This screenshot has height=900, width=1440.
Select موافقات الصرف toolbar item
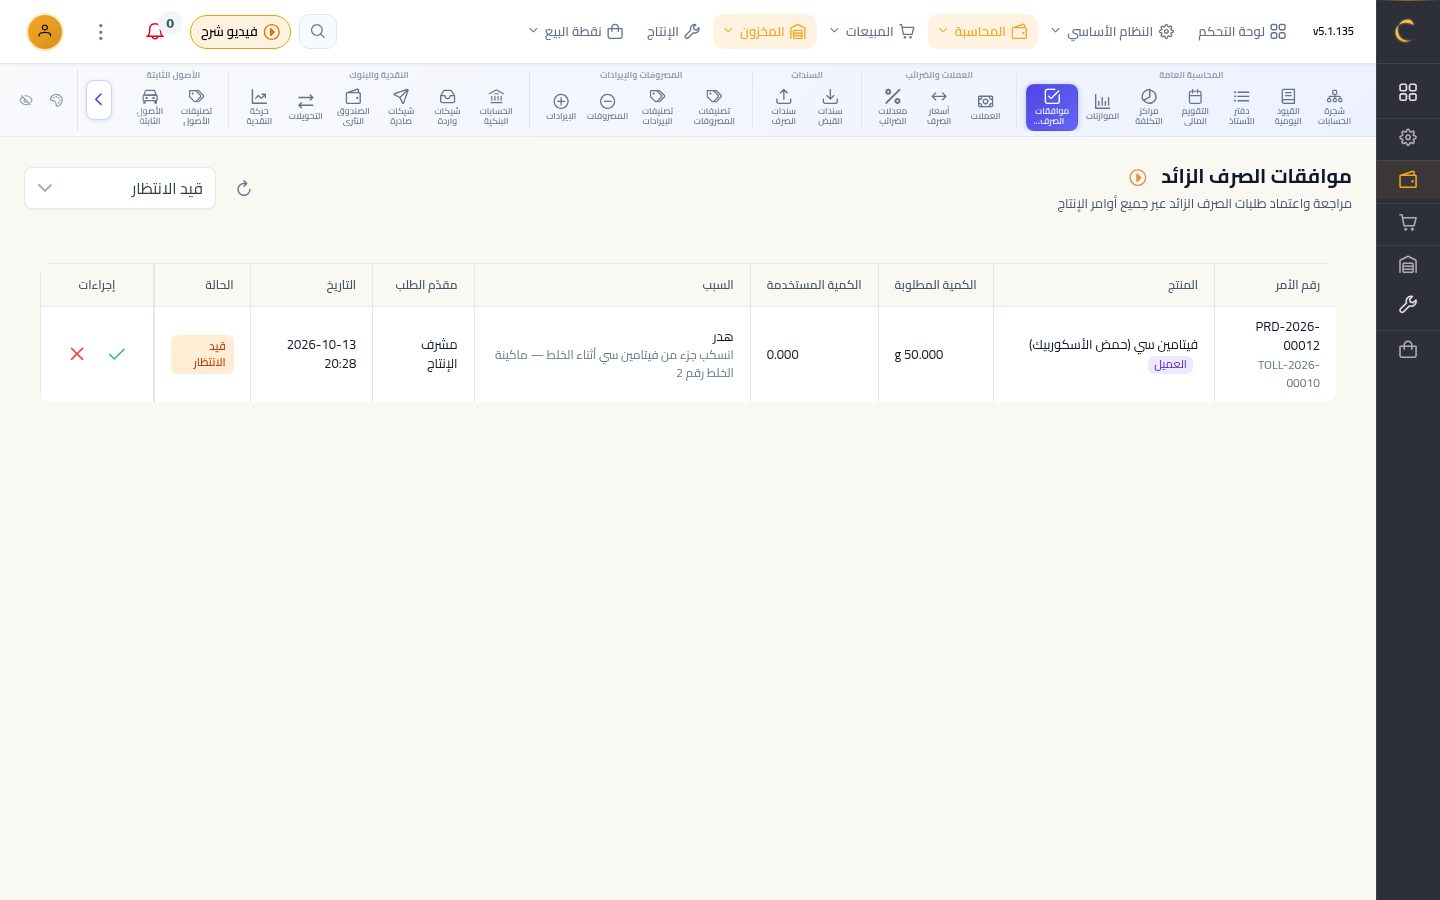(x=1052, y=107)
